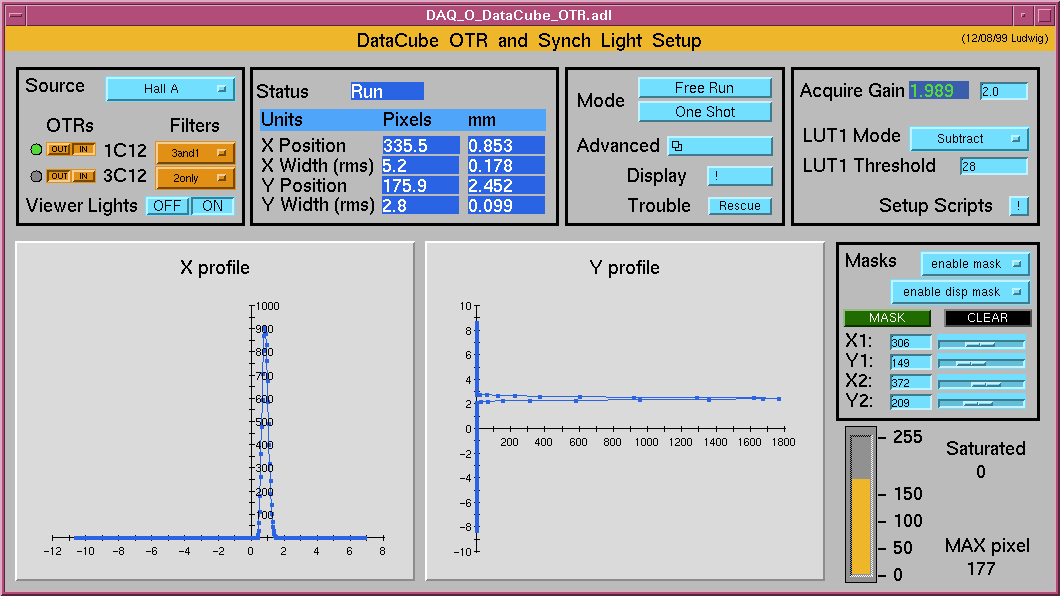
Task: Set 3C12 OTR to OUT
Action: (59, 177)
